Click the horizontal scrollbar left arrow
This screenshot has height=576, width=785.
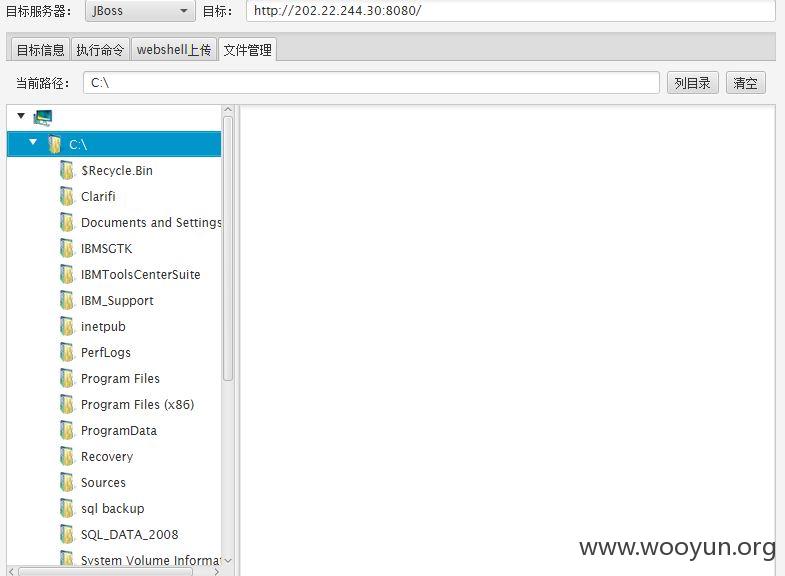(x=11, y=571)
